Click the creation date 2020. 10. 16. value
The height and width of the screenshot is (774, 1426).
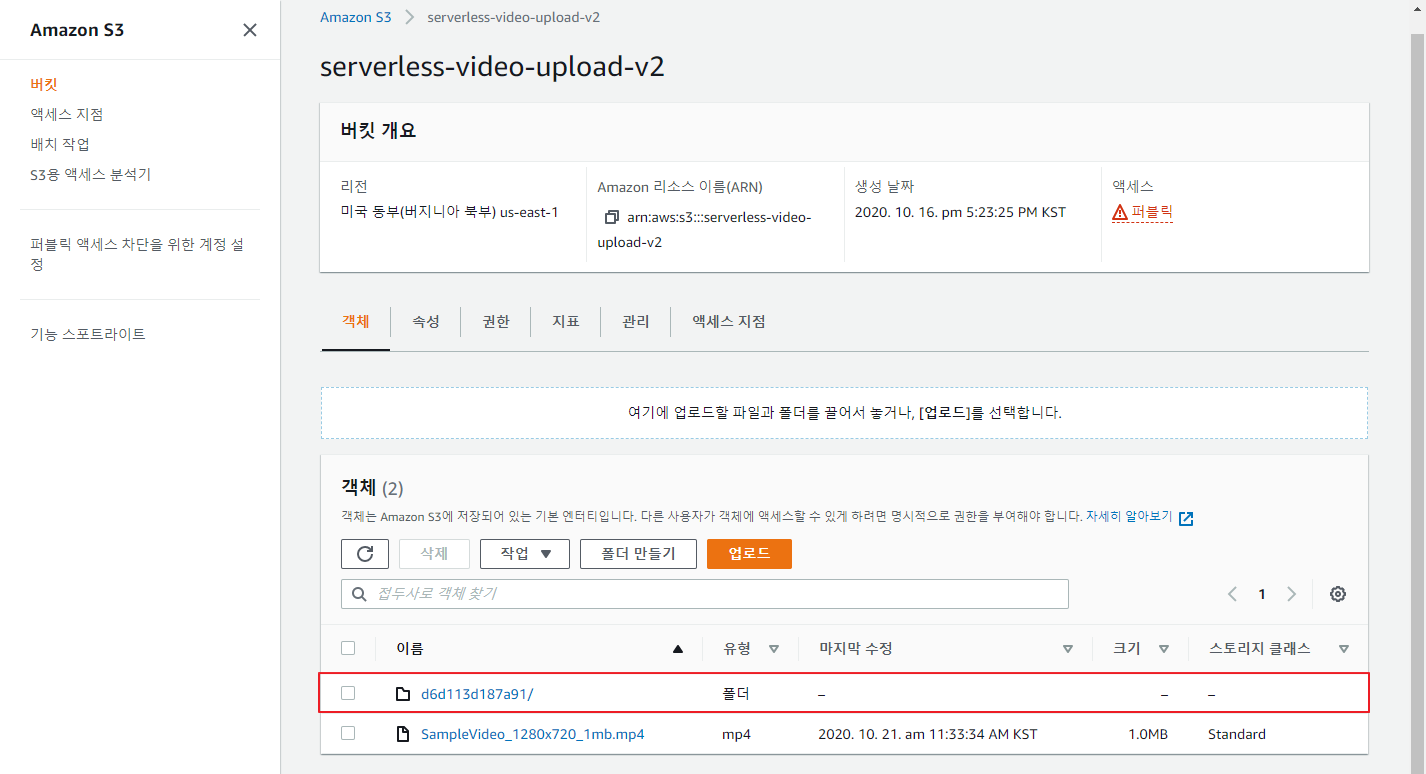coord(960,212)
